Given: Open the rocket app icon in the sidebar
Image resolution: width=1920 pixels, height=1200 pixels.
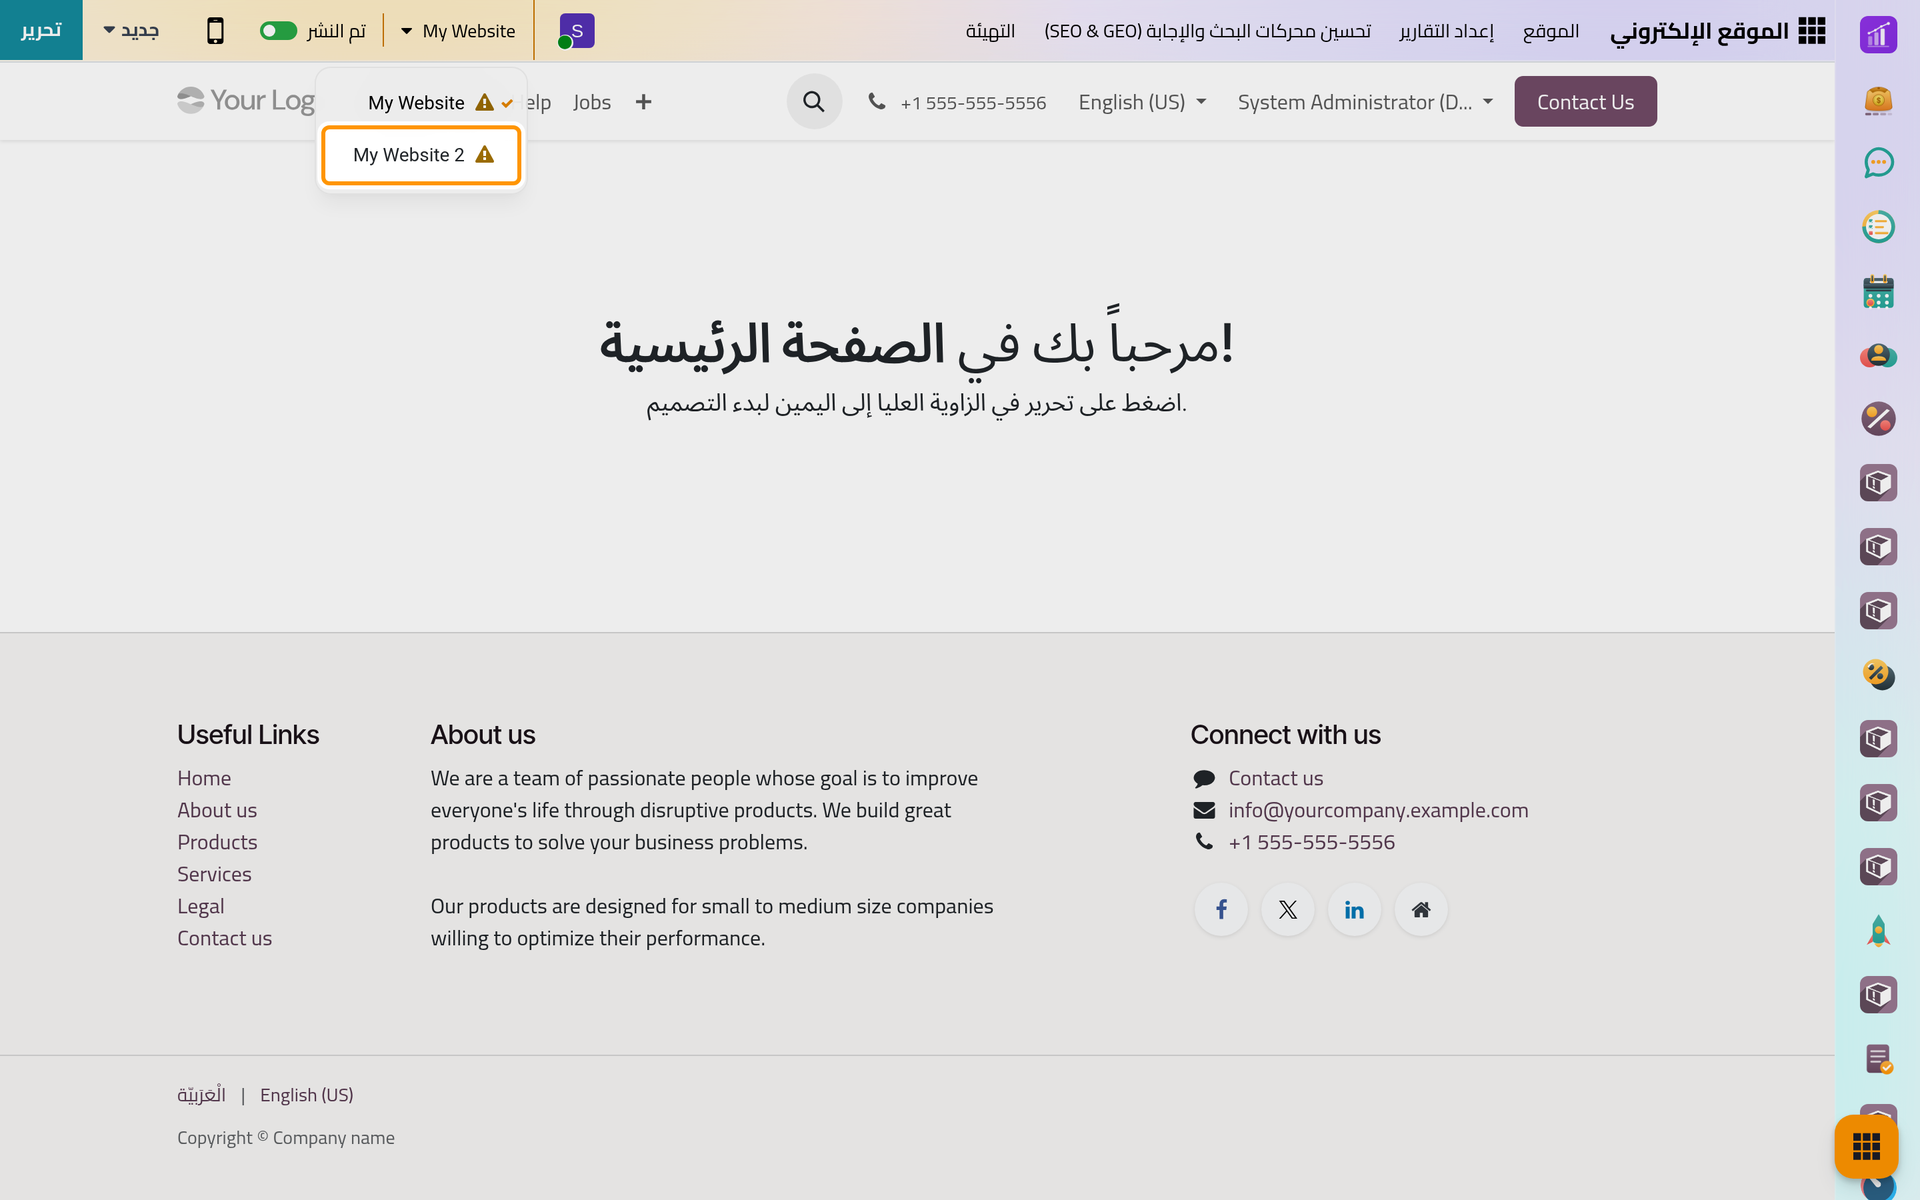Looking at the screenshot, I should click(x=1878, y=931).
